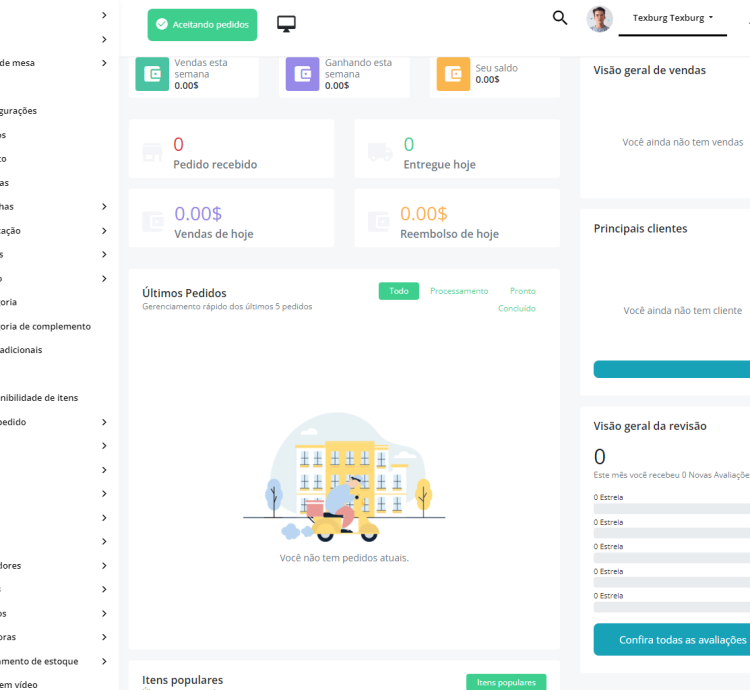Switch to the Pronto orders tab
The width and height of the screenshot is (750, 690).
[522, 291]
